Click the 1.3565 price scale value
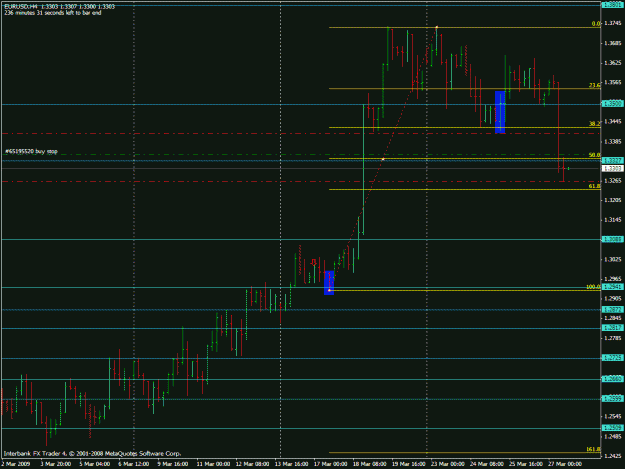Screen dimensions: 625x469 click(613, 82)
